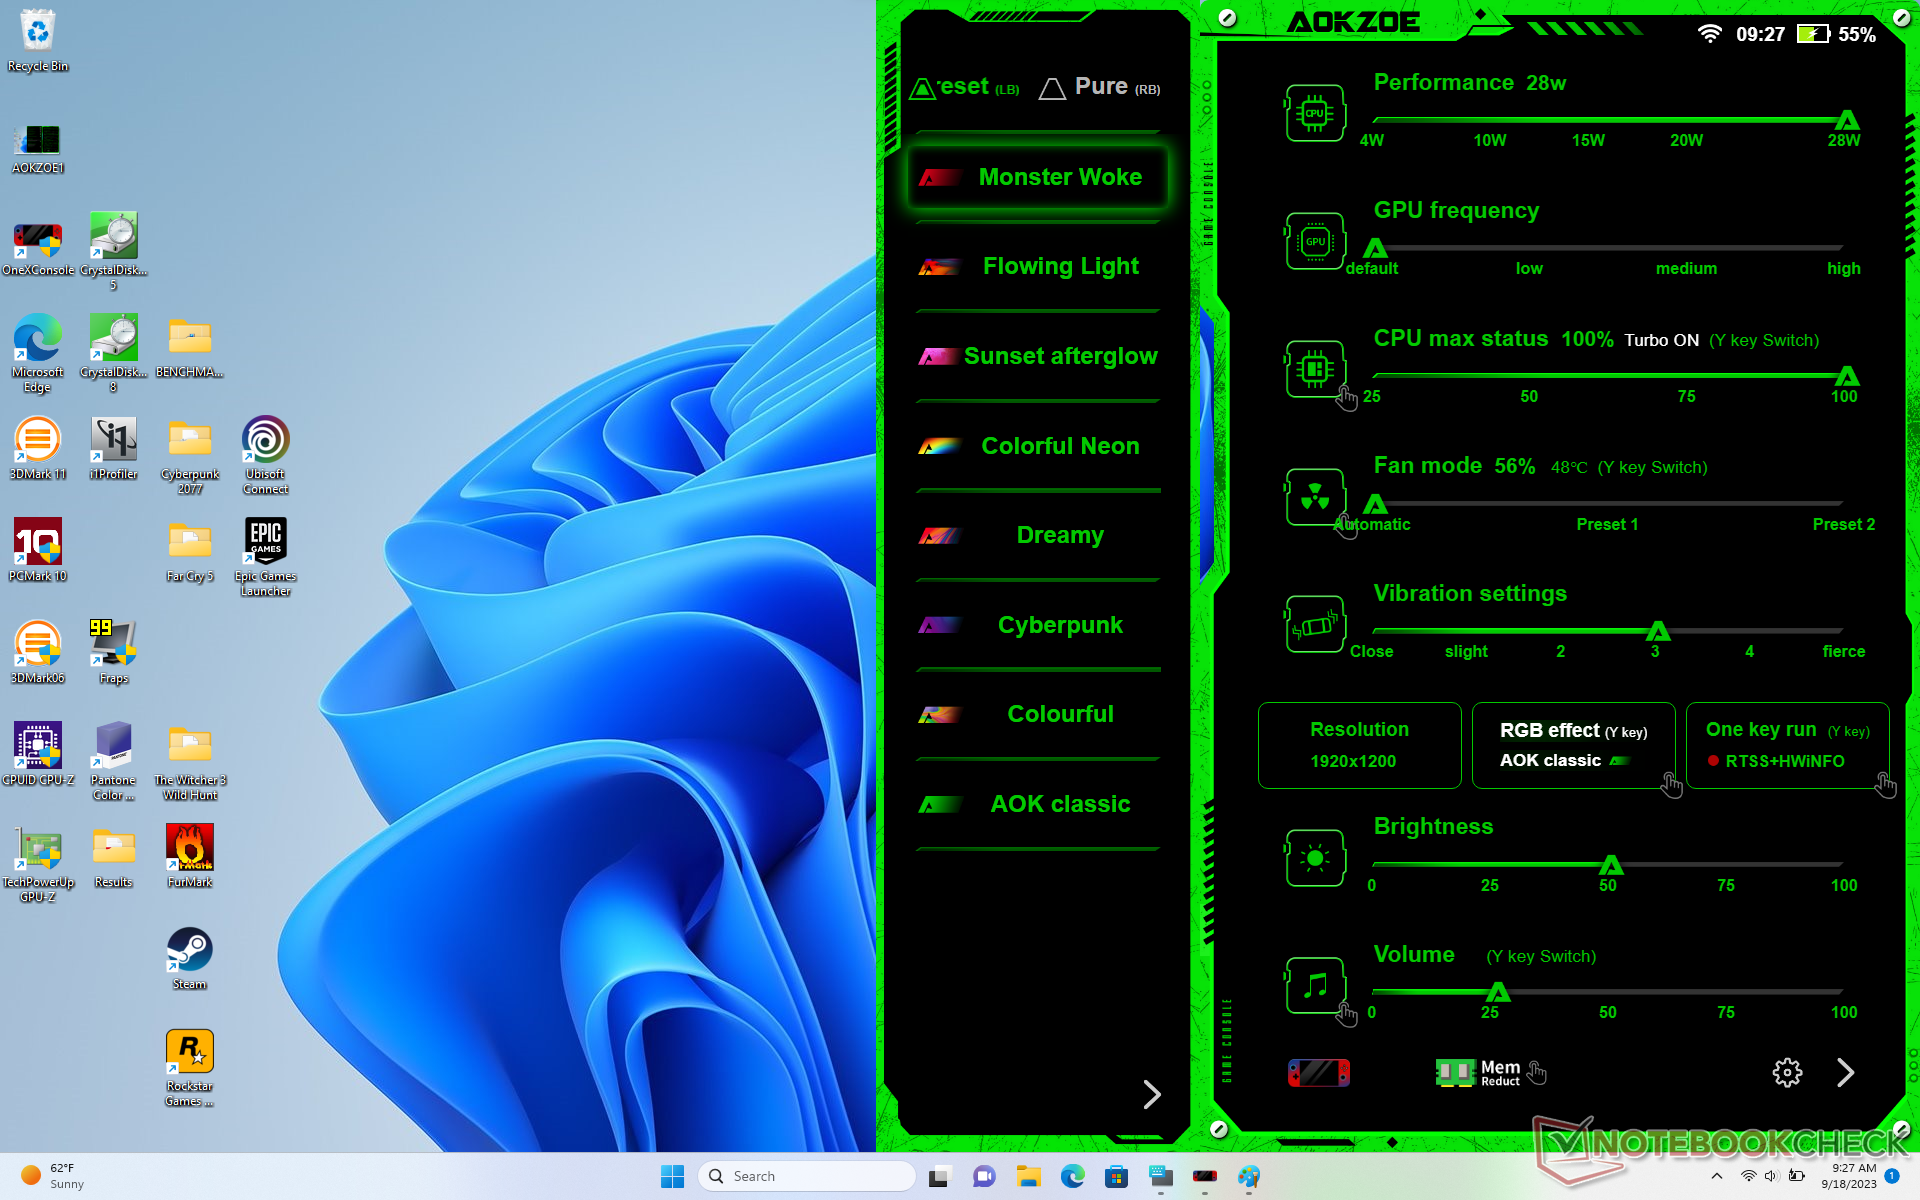Viewport: 1920px width, 1200px height.
Task: Toggle CPU max status turbo icon
Action: click(1314, 369)
